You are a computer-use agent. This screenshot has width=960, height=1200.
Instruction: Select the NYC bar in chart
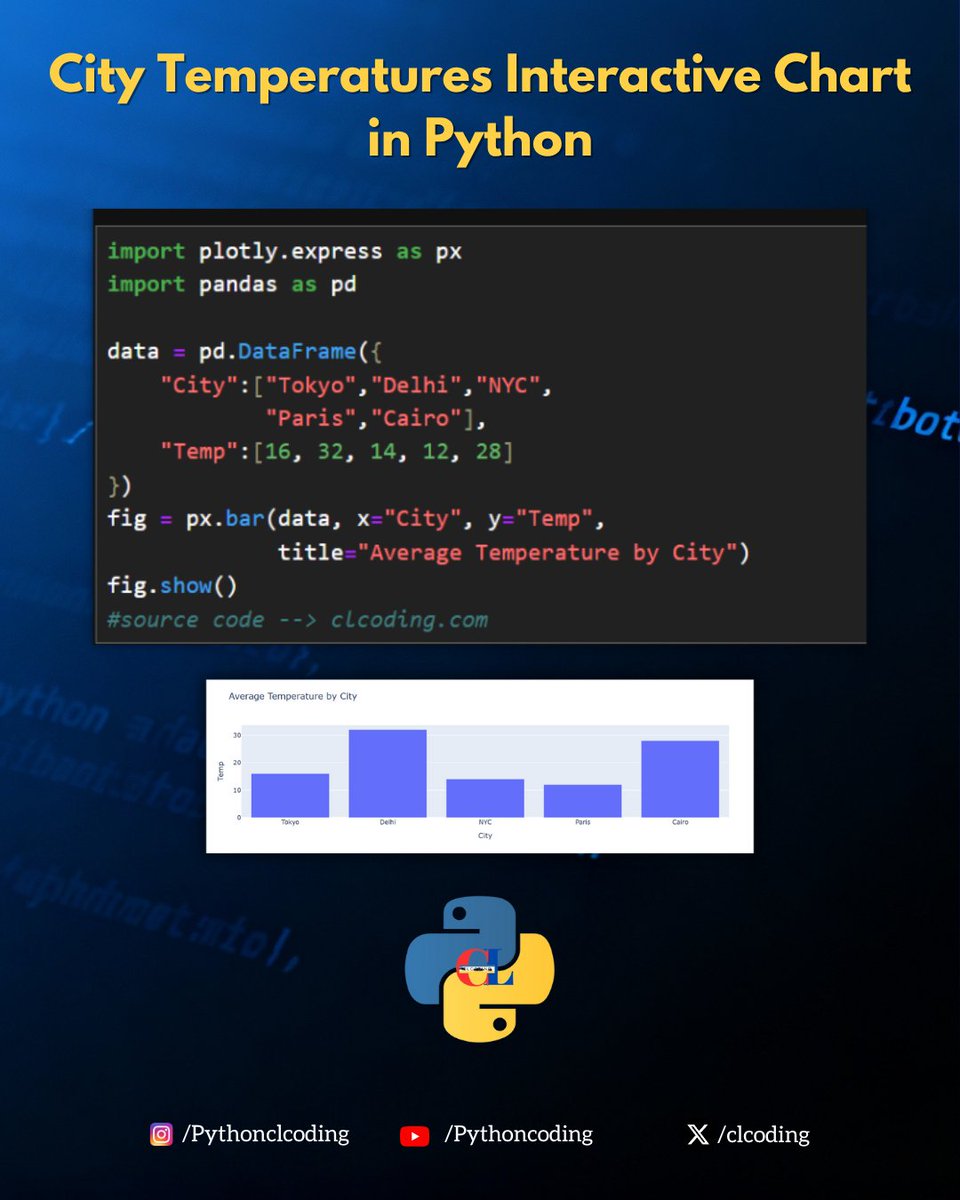[485, 798]
